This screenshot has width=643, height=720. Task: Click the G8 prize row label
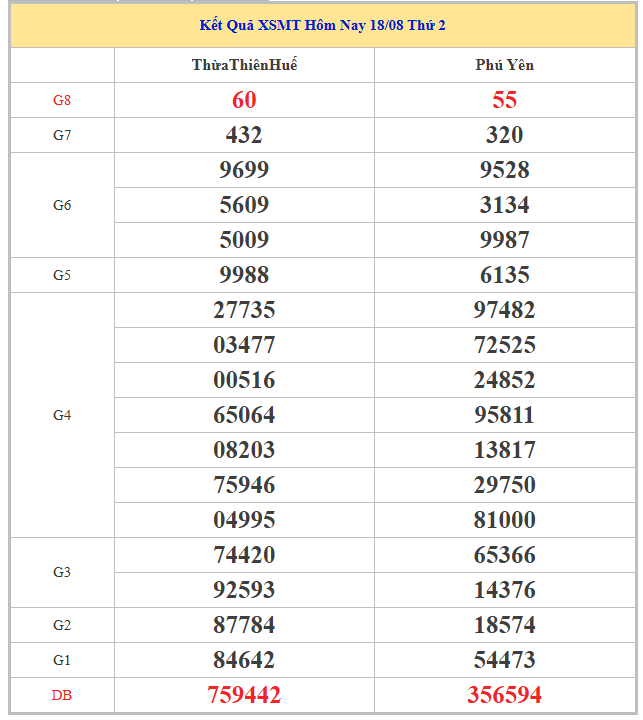(x=62, y=100)
